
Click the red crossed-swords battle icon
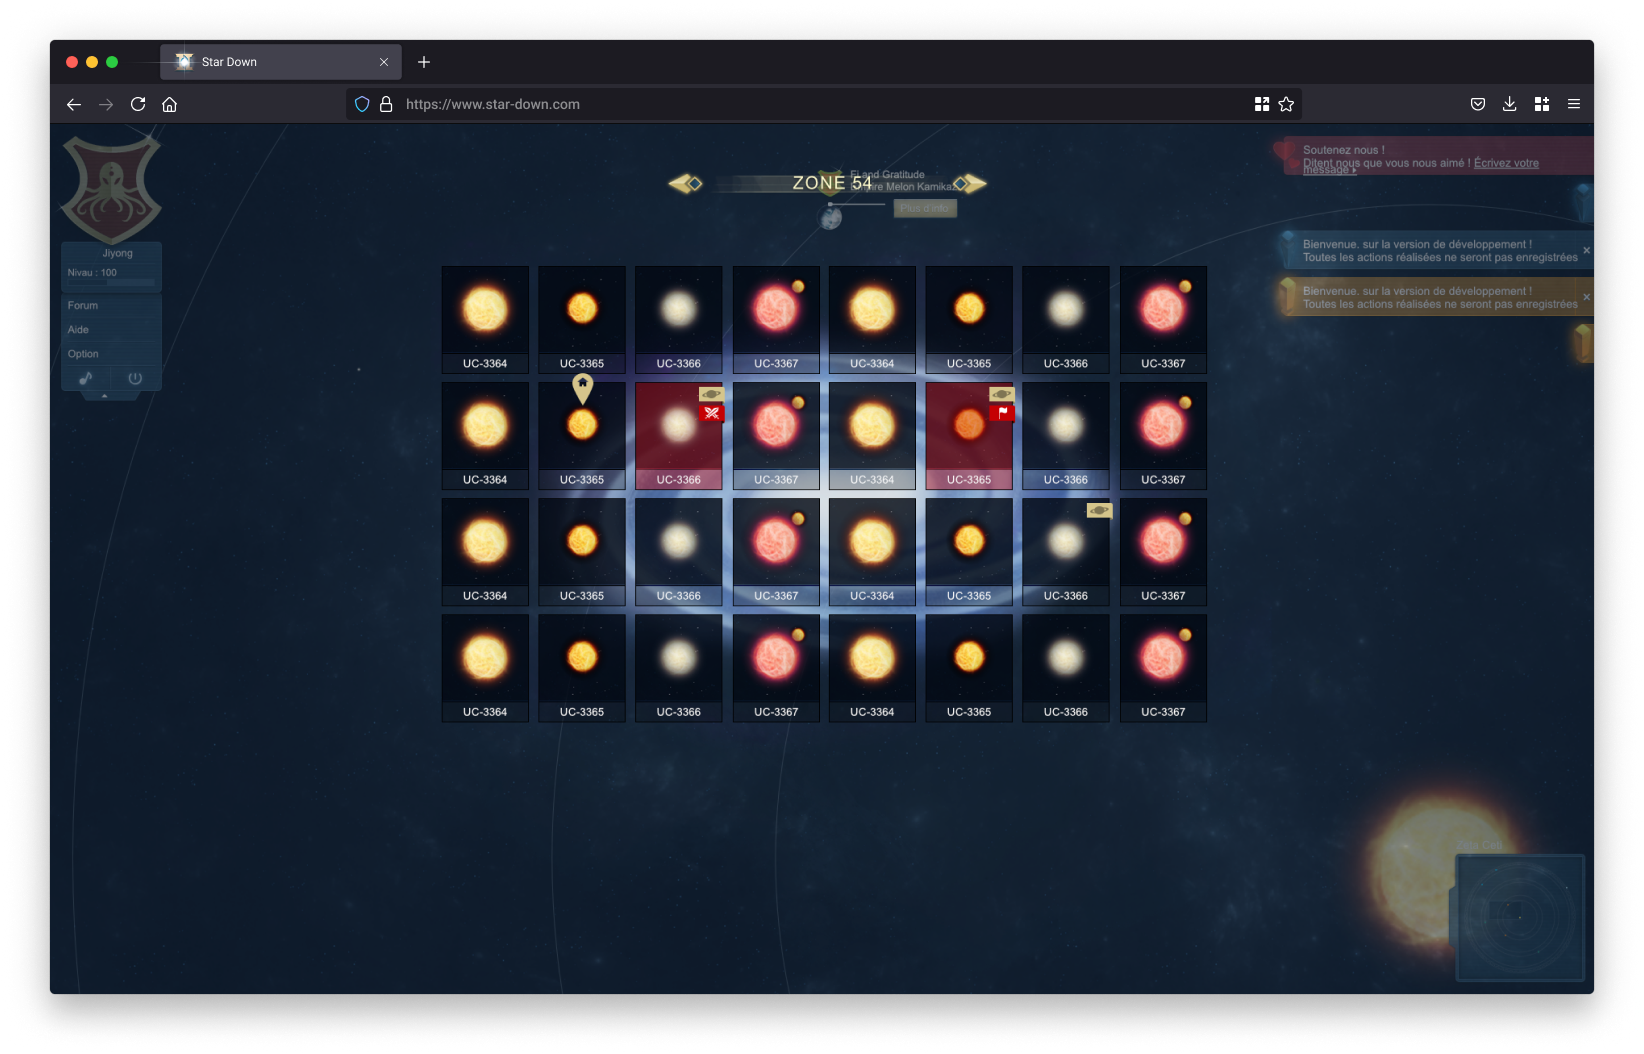[711, 413]
